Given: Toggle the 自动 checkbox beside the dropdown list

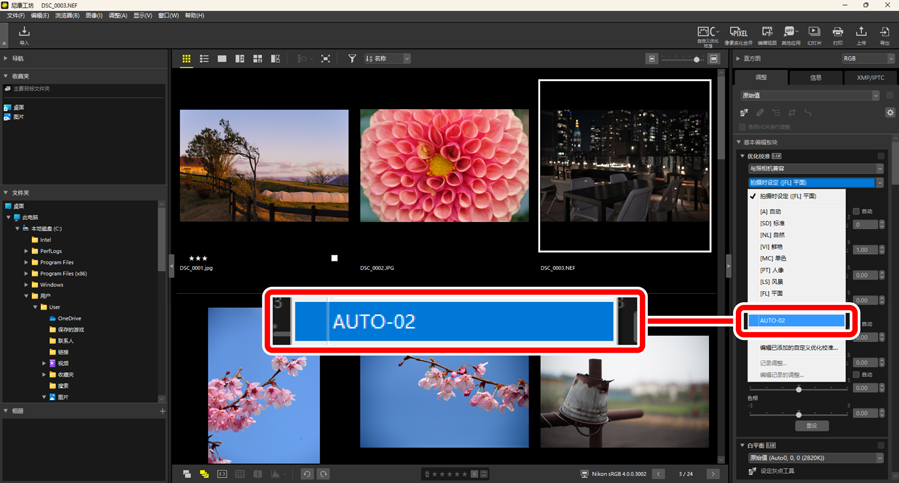Looking at the screenshot, I should pos(856,211).
